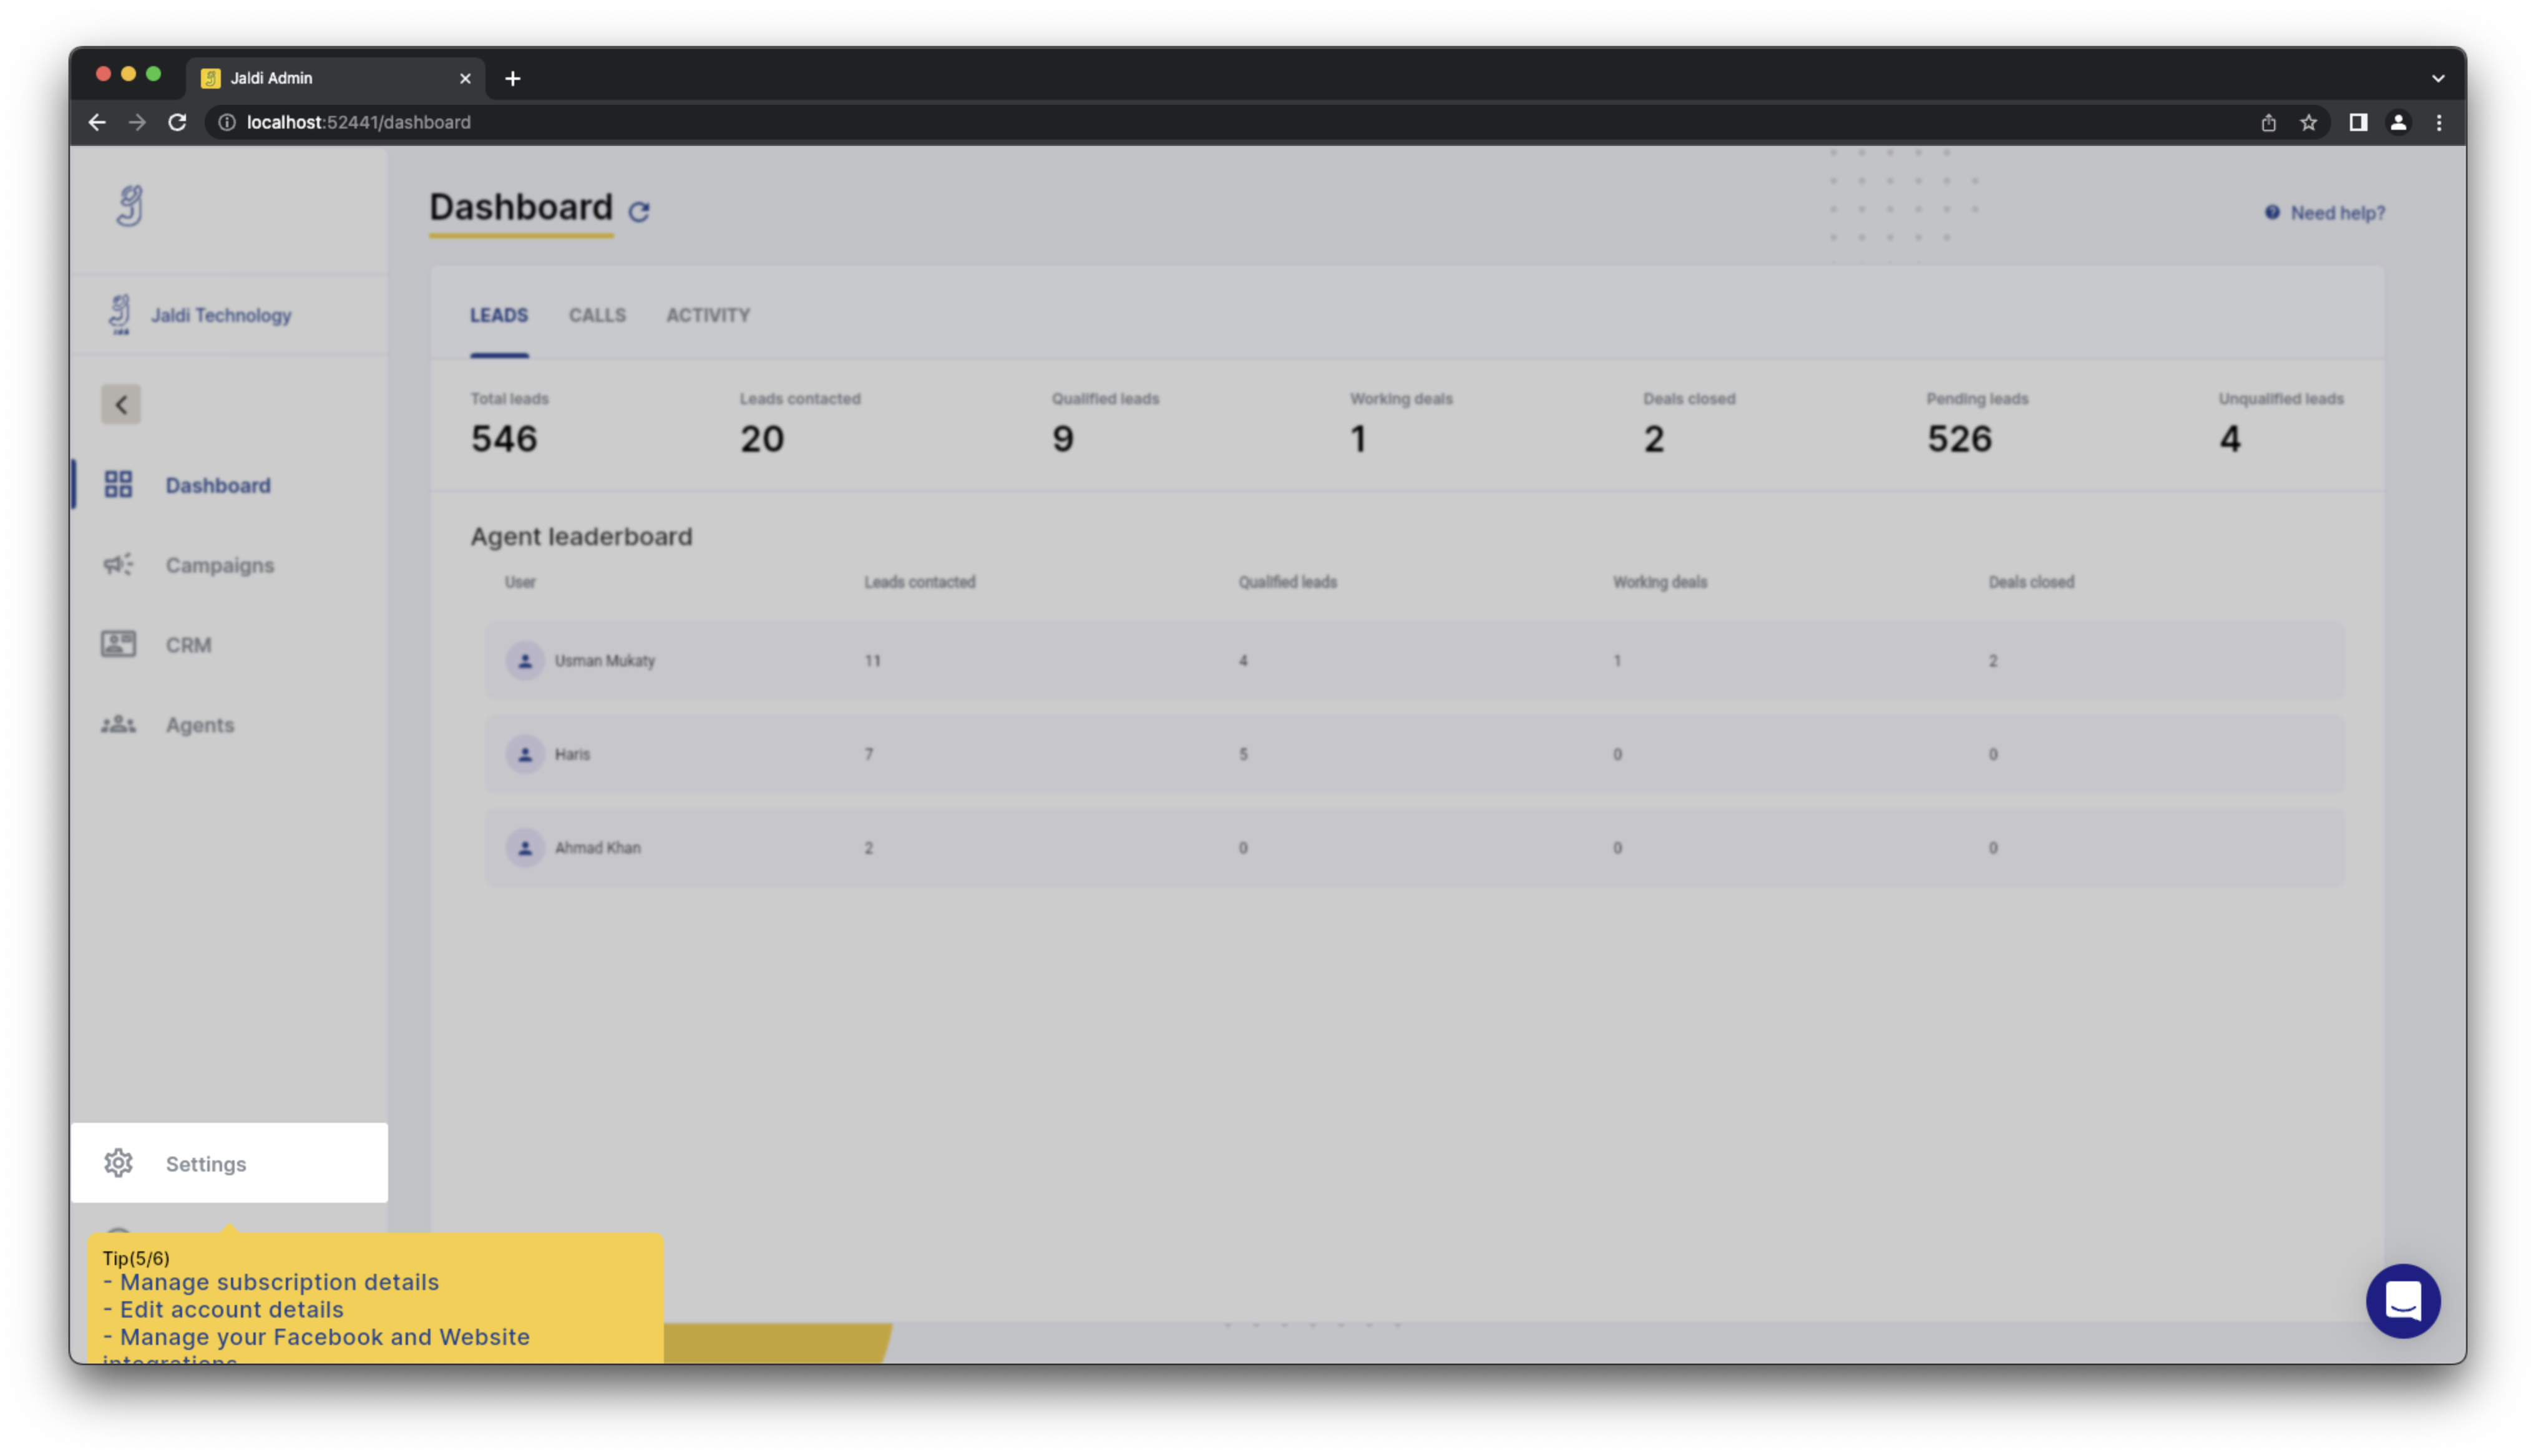Screen dimensions: 2536x1456
Task: Select the Agents people icon
Action: click(x=117, y=724)
